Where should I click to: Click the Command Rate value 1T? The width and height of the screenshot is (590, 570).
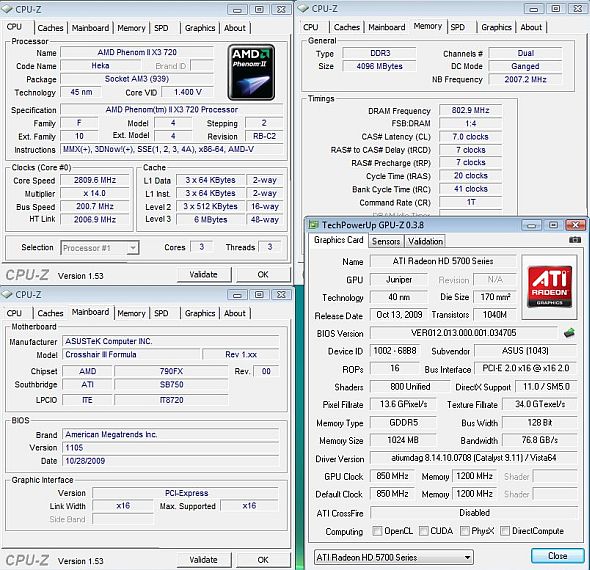470,202
